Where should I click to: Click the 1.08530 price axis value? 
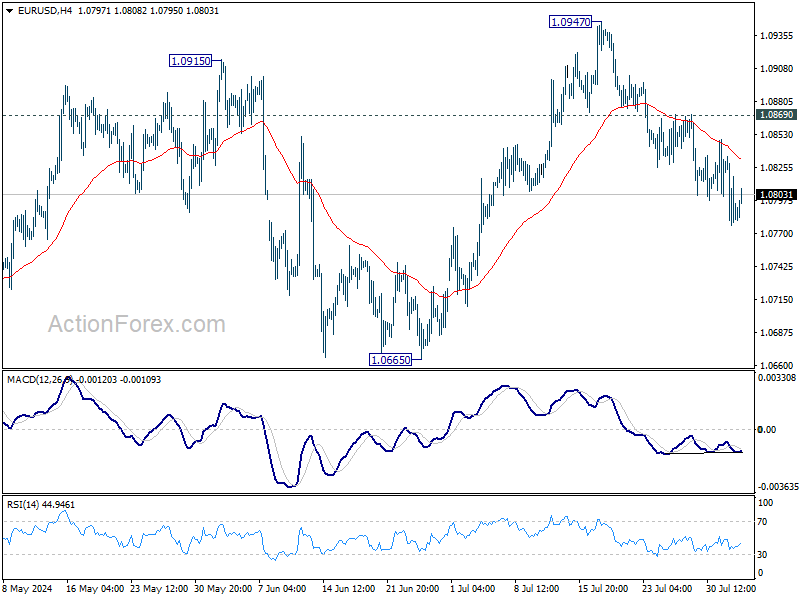point(777,135)
